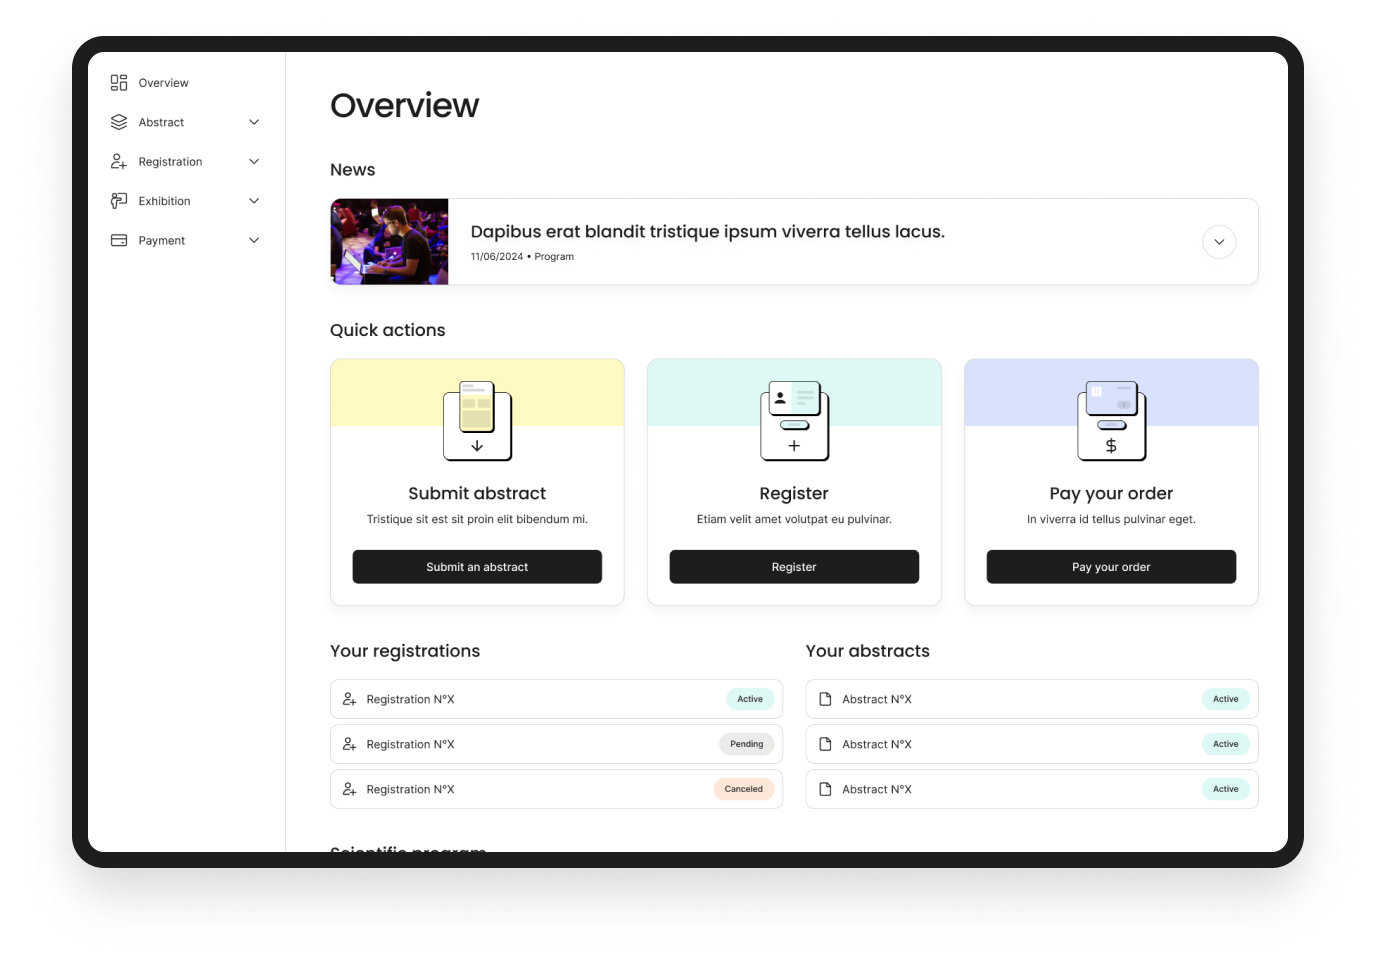Screen dimensions: 1375x975
Task: Click the Exhibition icon in sidebar
Action: [x=119, y=201]
